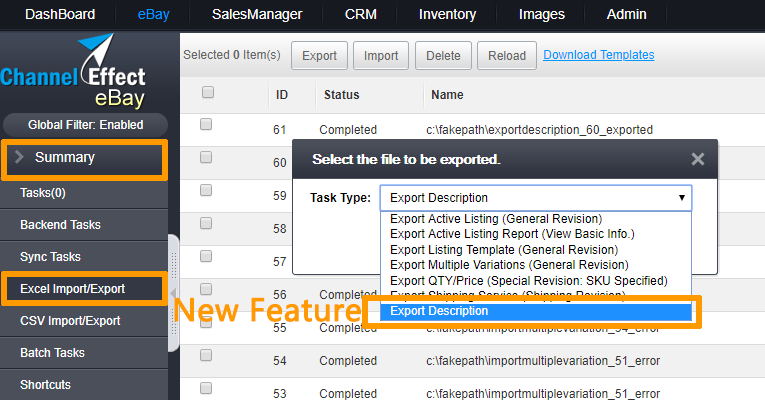The width and height of the screenshot is (765, 400).
Task: Toggle Global Filter: Enabled button
Action: point(85,125)
